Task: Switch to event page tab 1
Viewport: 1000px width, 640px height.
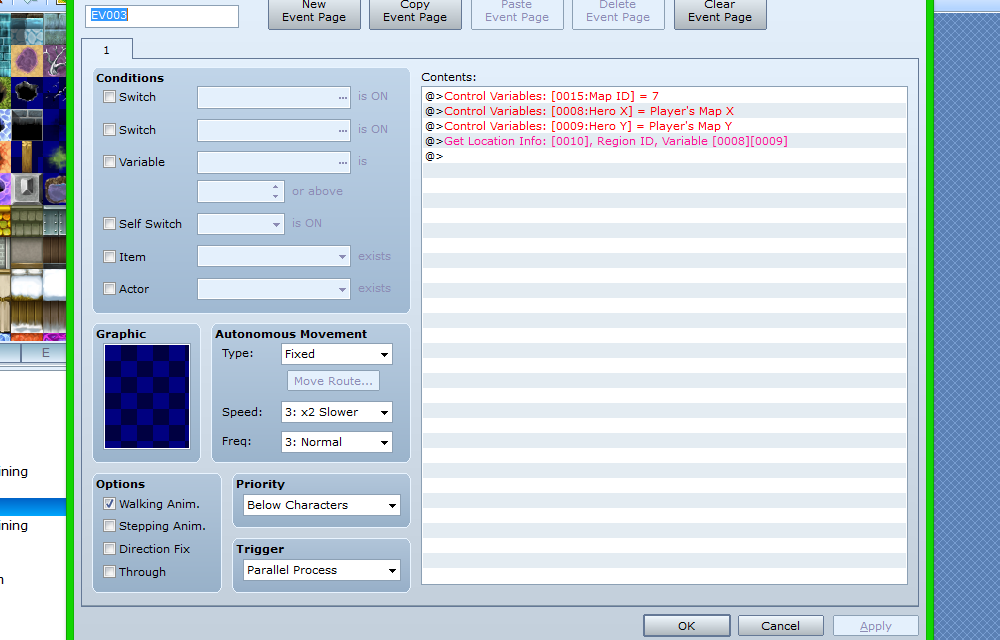Action: click(x=106, y=50)
